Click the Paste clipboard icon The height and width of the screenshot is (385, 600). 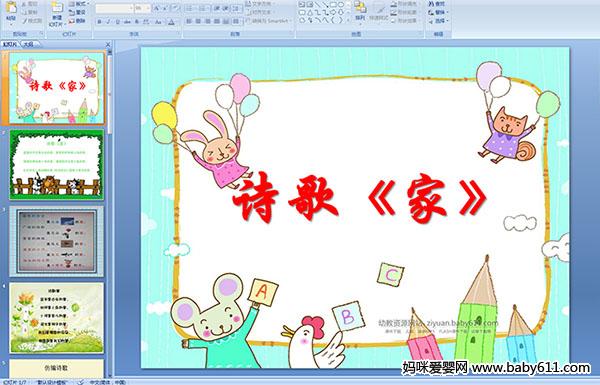[11, 10]
